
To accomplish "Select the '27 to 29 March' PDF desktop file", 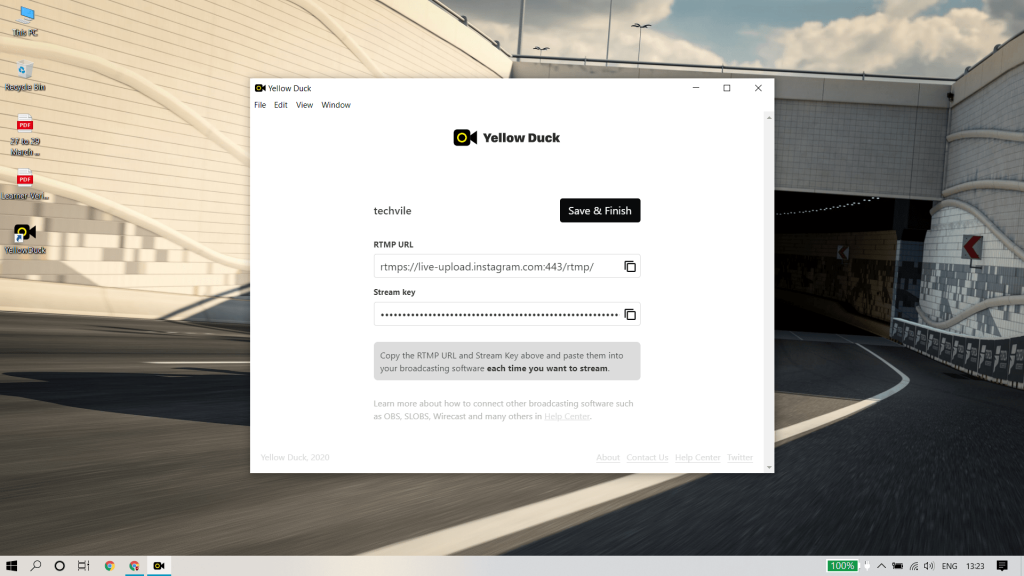I will click(25, 135).
